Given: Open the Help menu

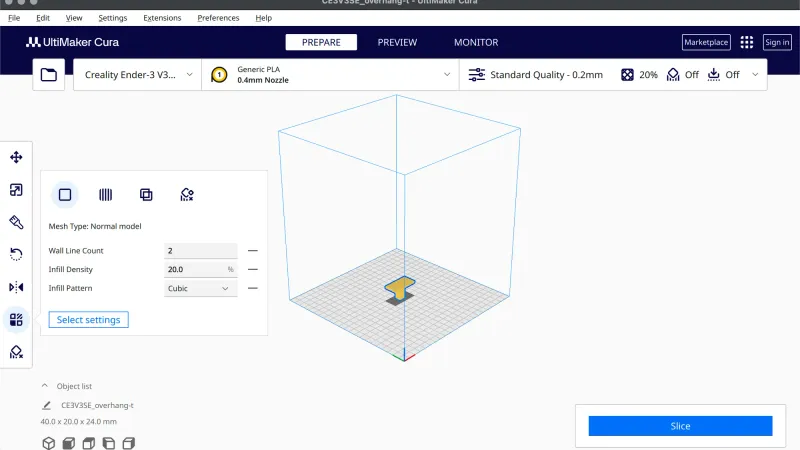Looking at the screenshot, I should point(264,18).
